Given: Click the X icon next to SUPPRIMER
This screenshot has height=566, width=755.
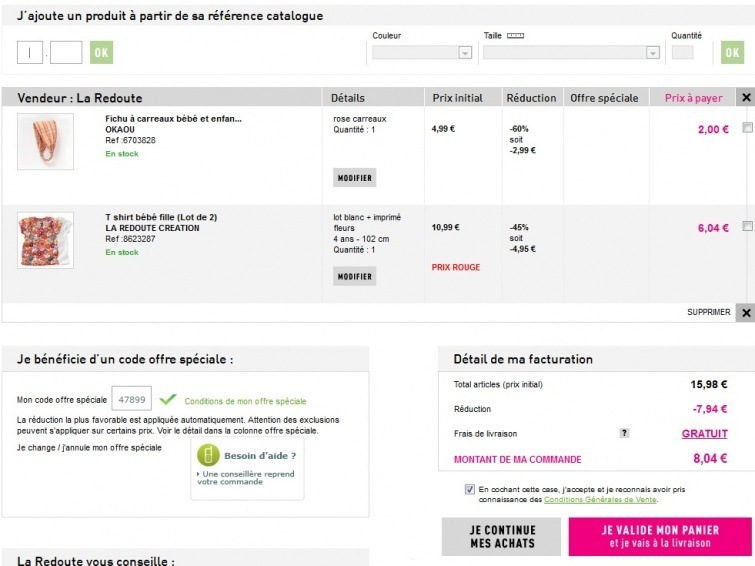Looking at the screenshot, I should click(745, 312).
